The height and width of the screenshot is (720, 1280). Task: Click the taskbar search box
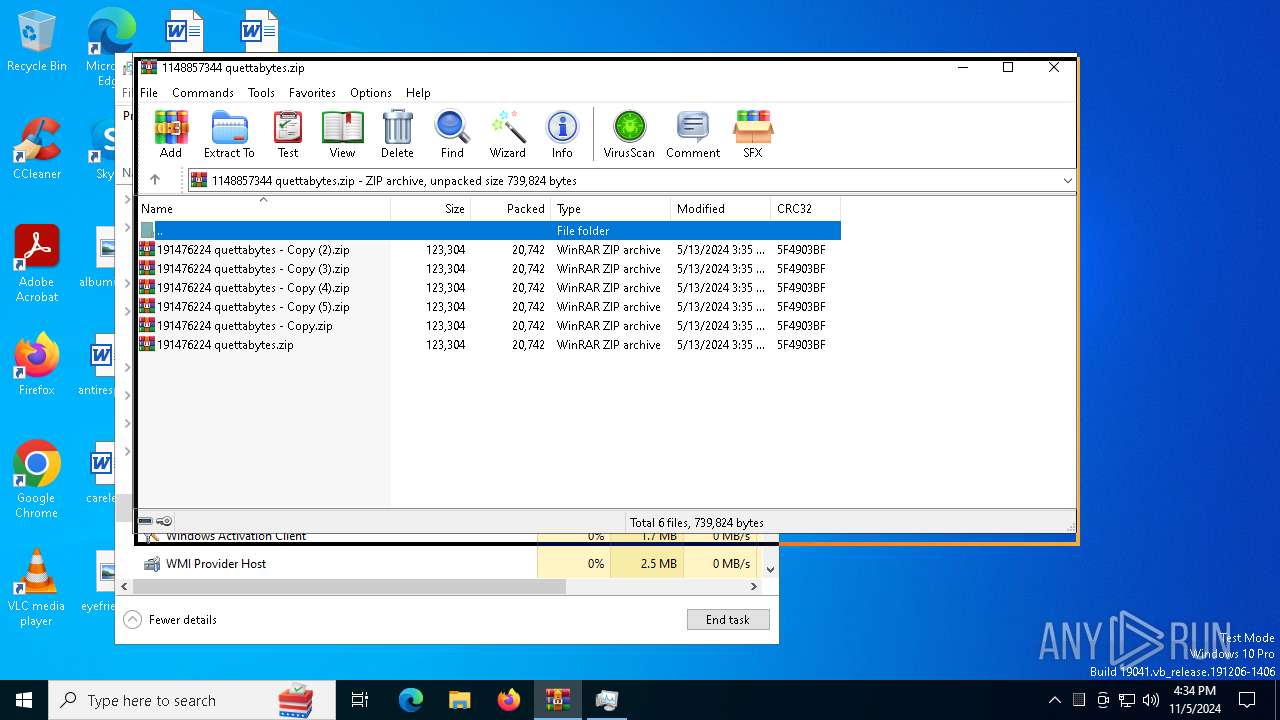point(192,700)
